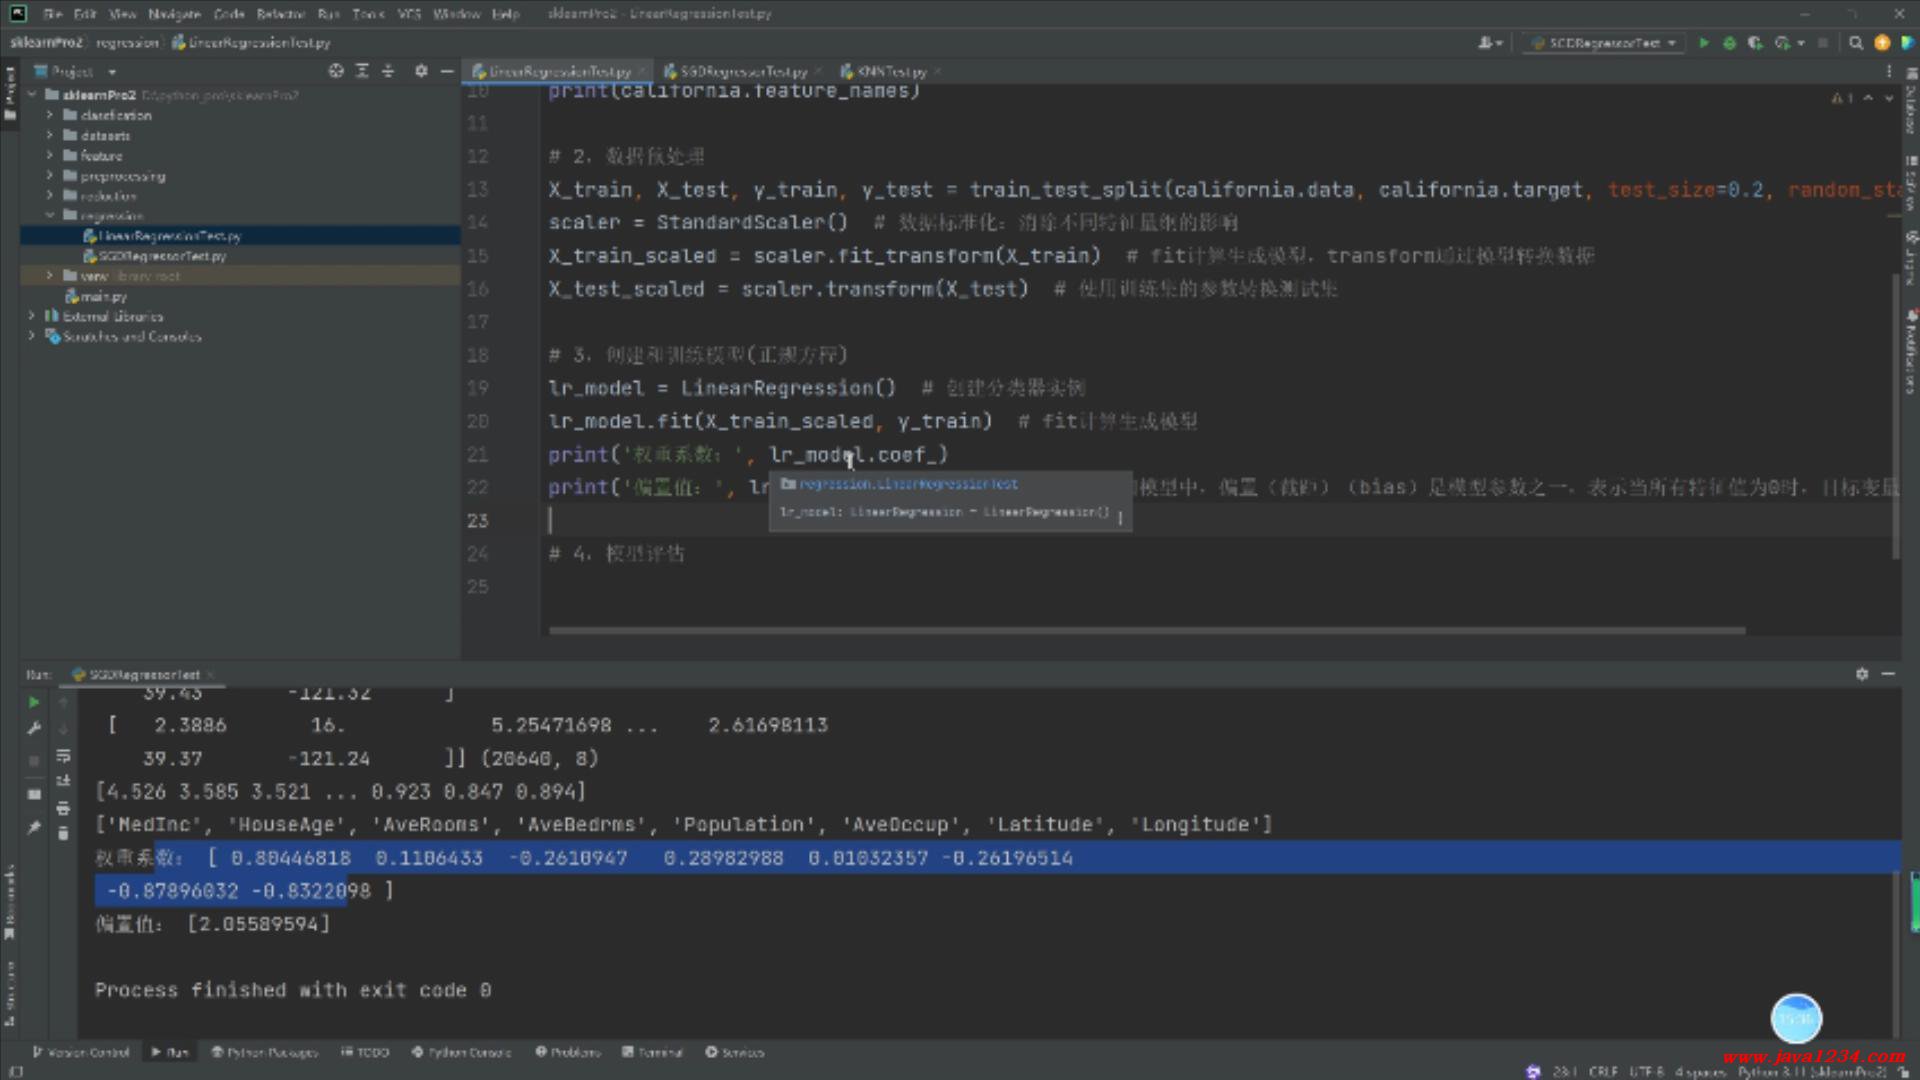Click Select Opened File target icon

tap(336, 71)
